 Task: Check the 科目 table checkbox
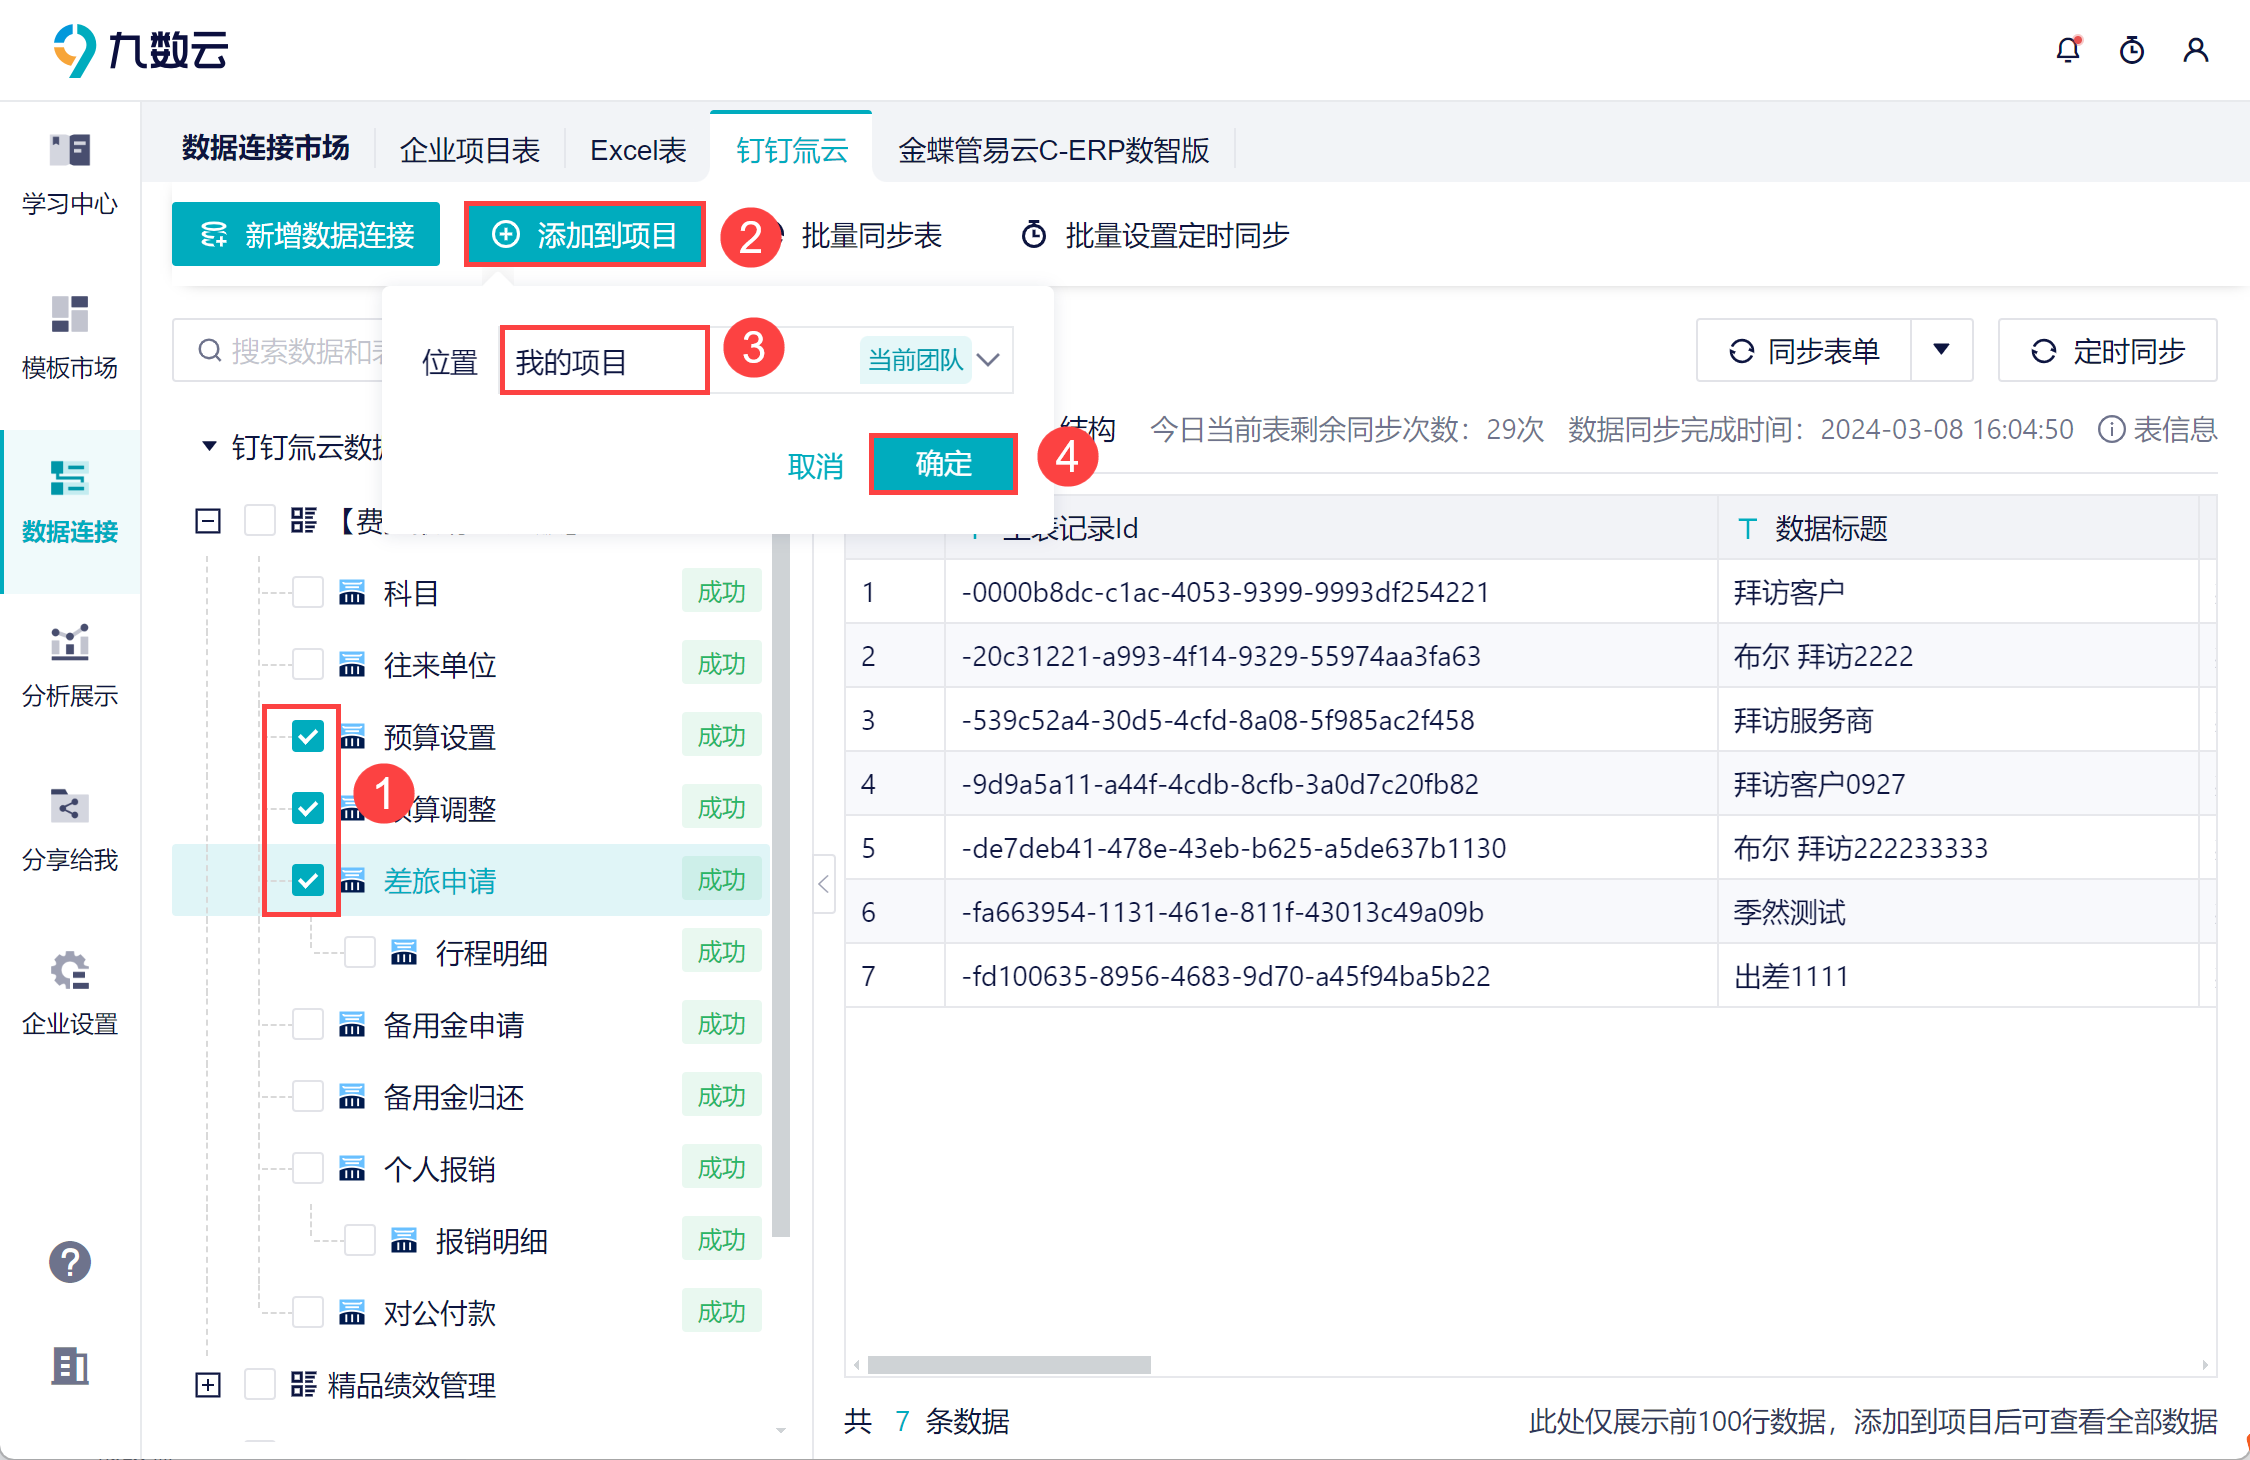pos(308,593)
